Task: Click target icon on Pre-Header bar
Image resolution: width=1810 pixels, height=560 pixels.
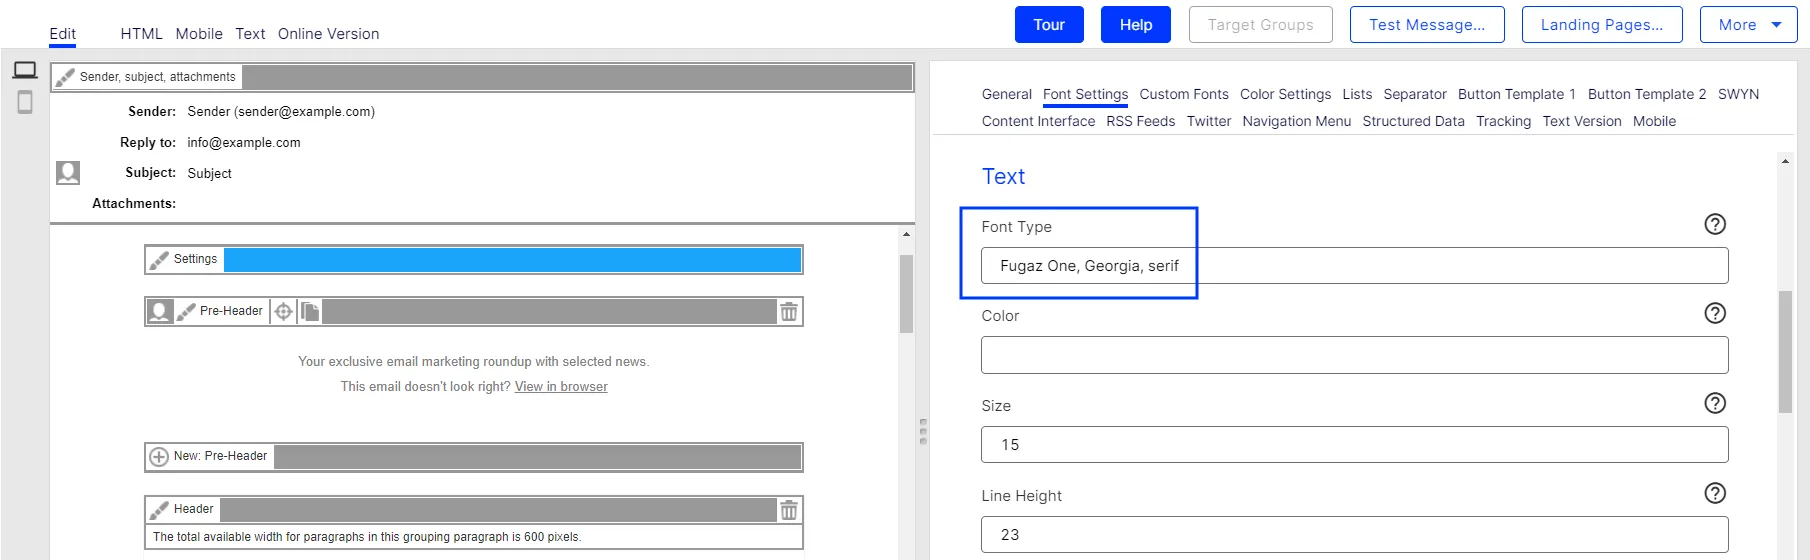Action: pos(284,312)
